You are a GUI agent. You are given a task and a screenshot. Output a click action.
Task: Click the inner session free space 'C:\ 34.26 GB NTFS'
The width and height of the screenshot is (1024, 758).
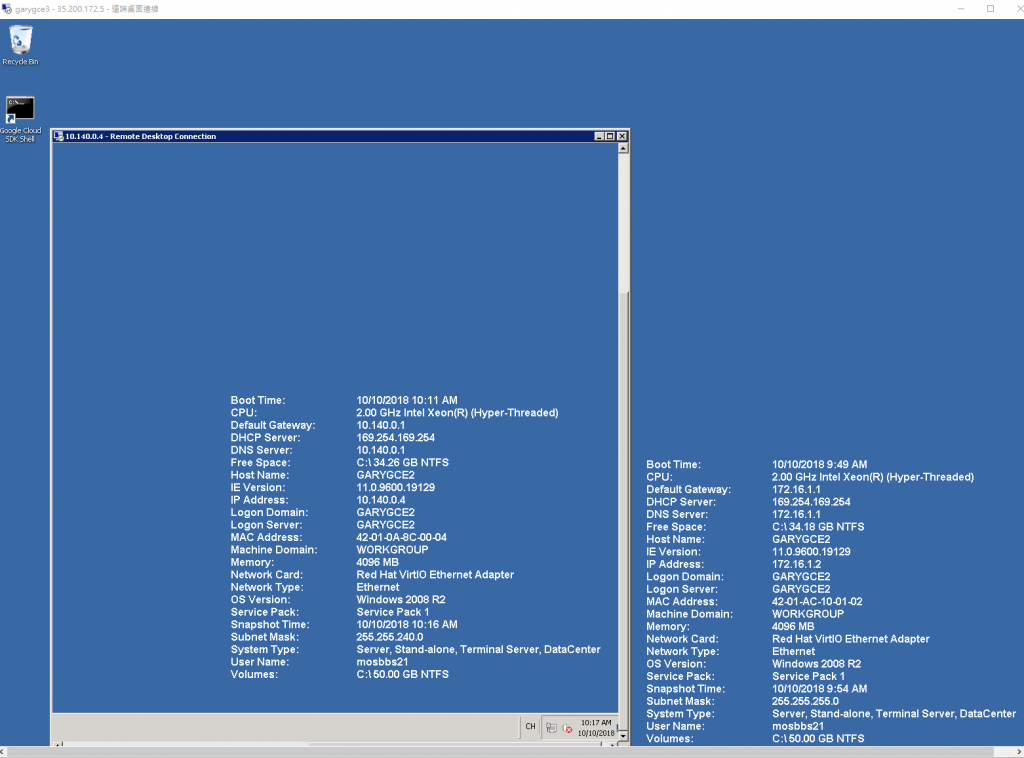pyautogui.click(x=402, y=462)
